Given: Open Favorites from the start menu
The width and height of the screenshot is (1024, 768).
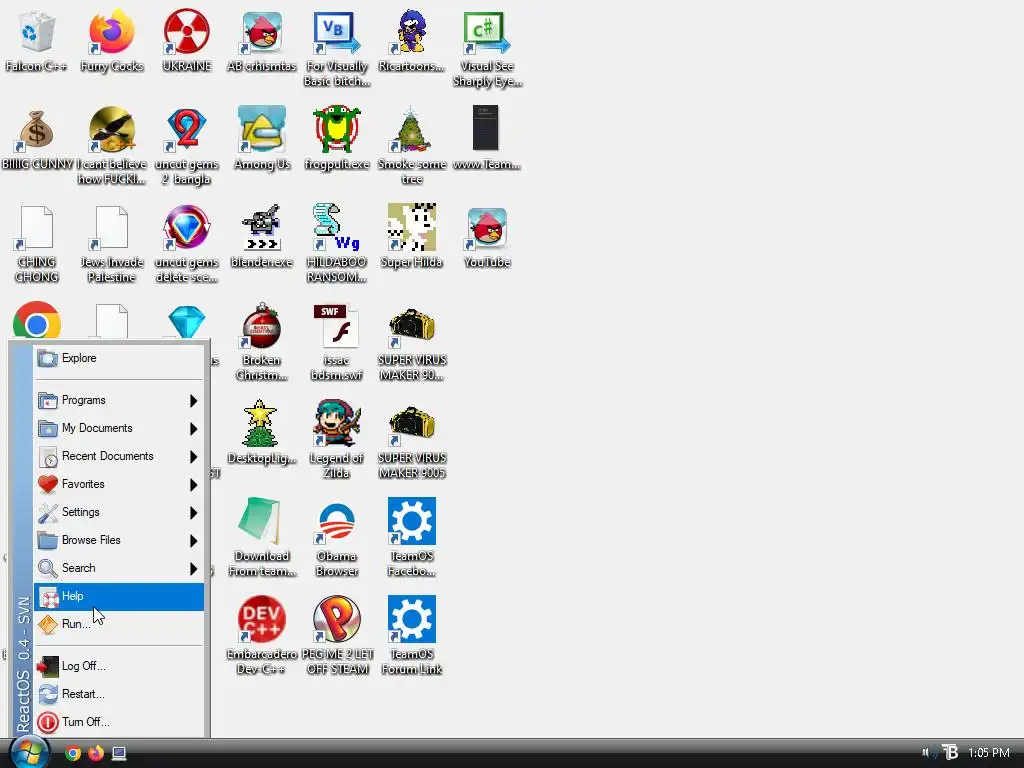Looking at the screenshot, I should coord(119,485).
